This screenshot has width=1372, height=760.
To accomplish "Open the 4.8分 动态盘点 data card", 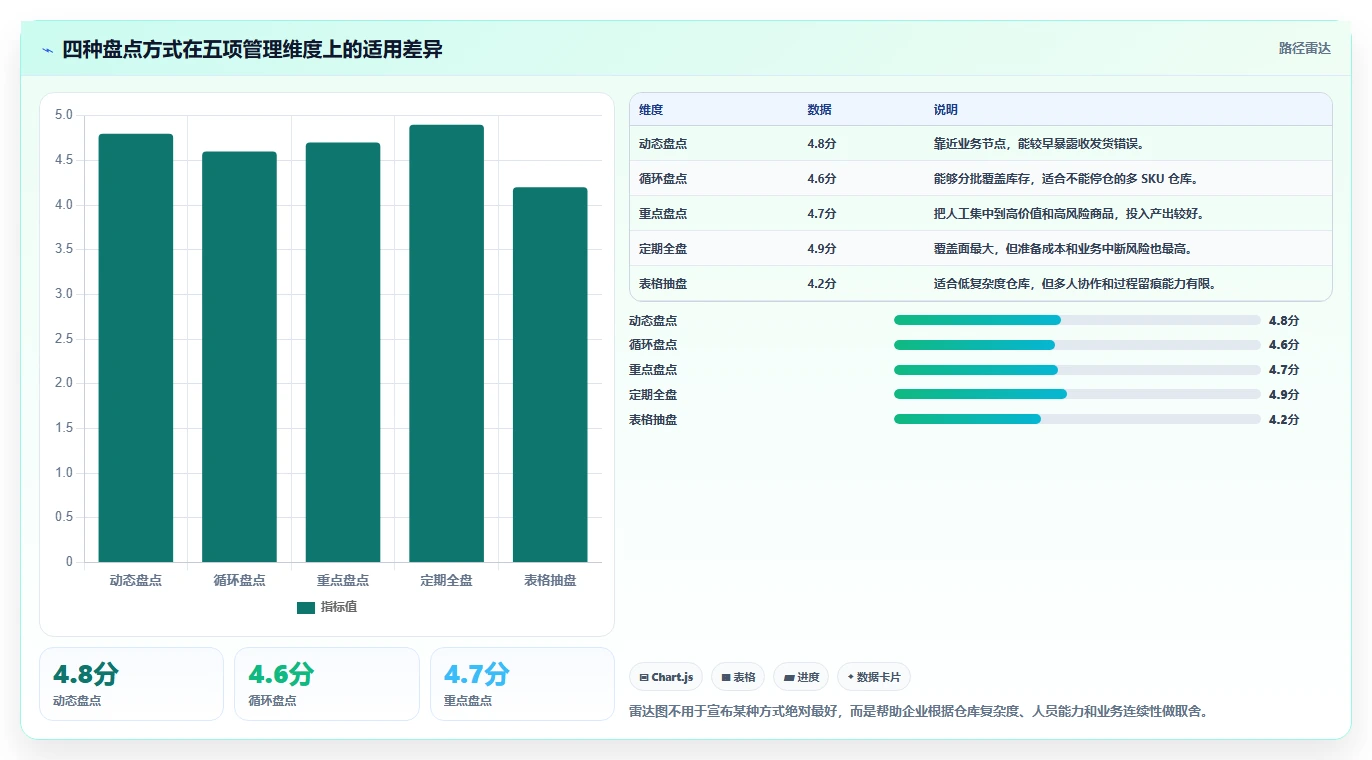I will pyautogui.click(x=131, y=684).
